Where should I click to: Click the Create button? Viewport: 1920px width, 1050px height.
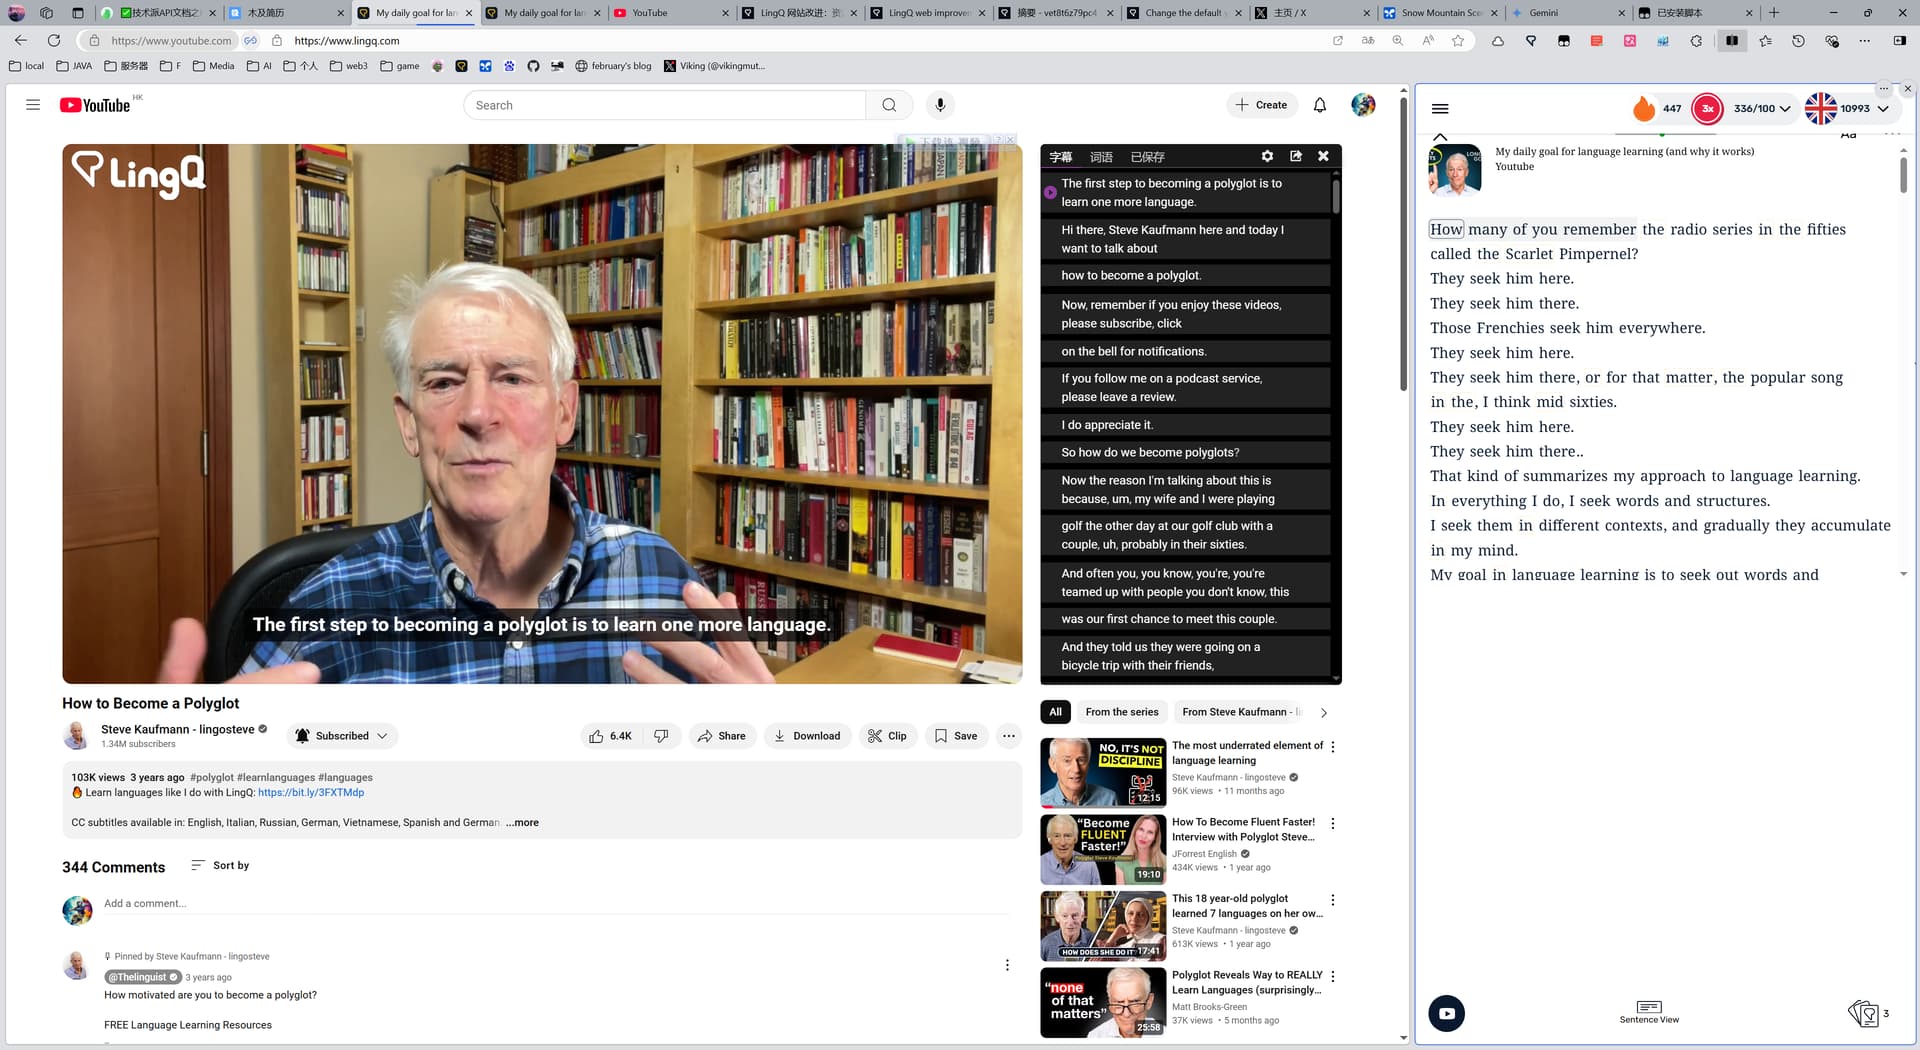click(1261, 105)
